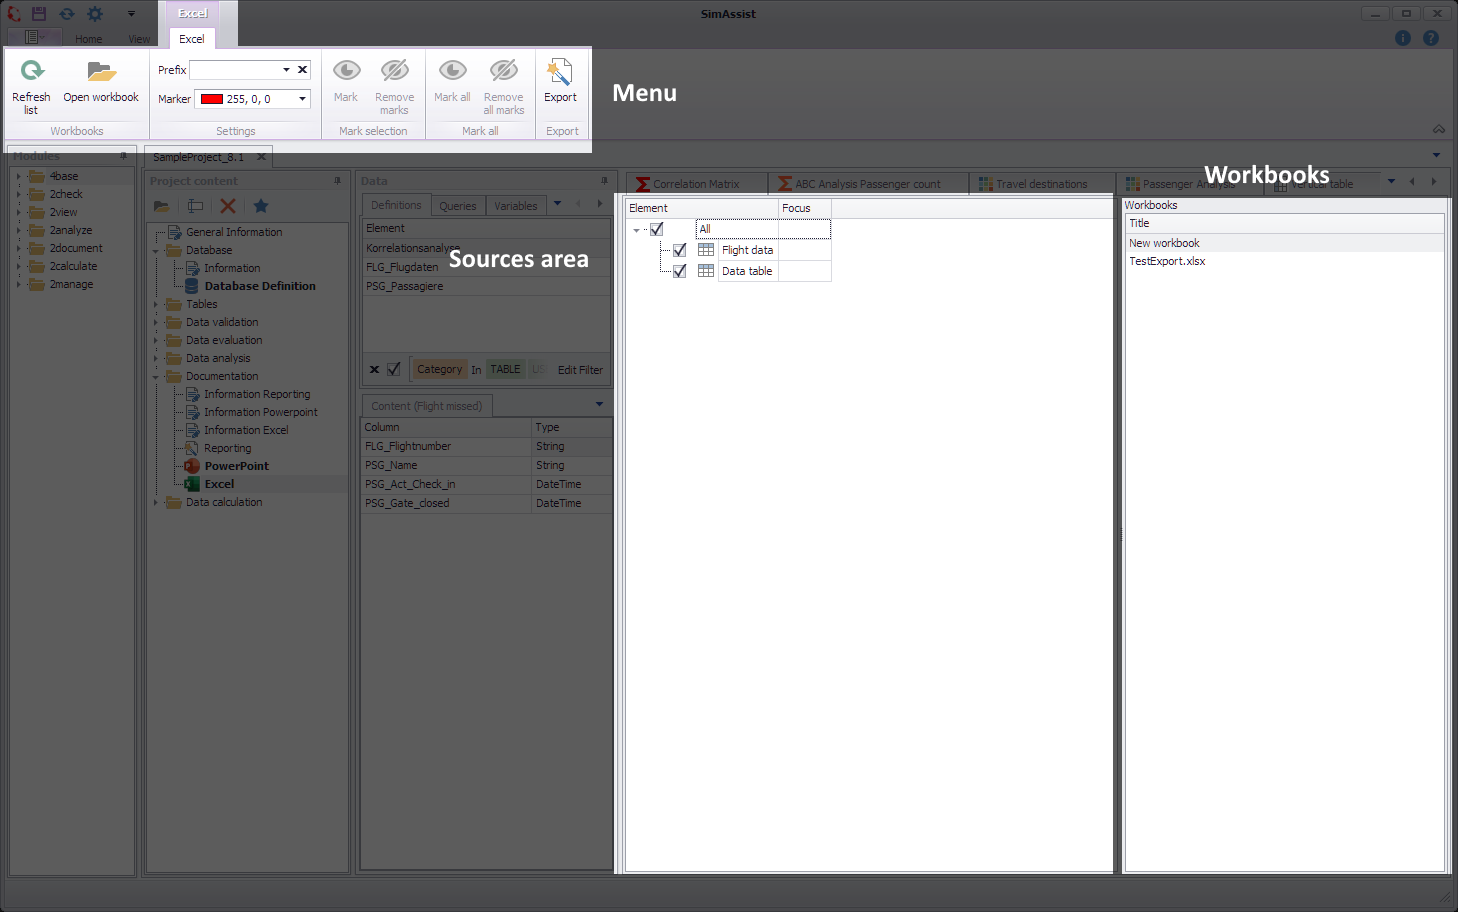Open the Prefix dropdown
This screenshot has height=912, width=1458.
pos(285,69)
